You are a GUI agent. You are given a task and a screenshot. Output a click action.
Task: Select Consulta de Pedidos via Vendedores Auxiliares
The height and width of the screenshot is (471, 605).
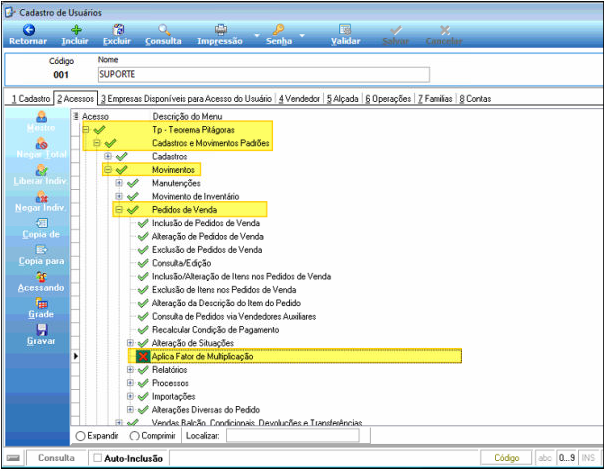tap(234, 317)
